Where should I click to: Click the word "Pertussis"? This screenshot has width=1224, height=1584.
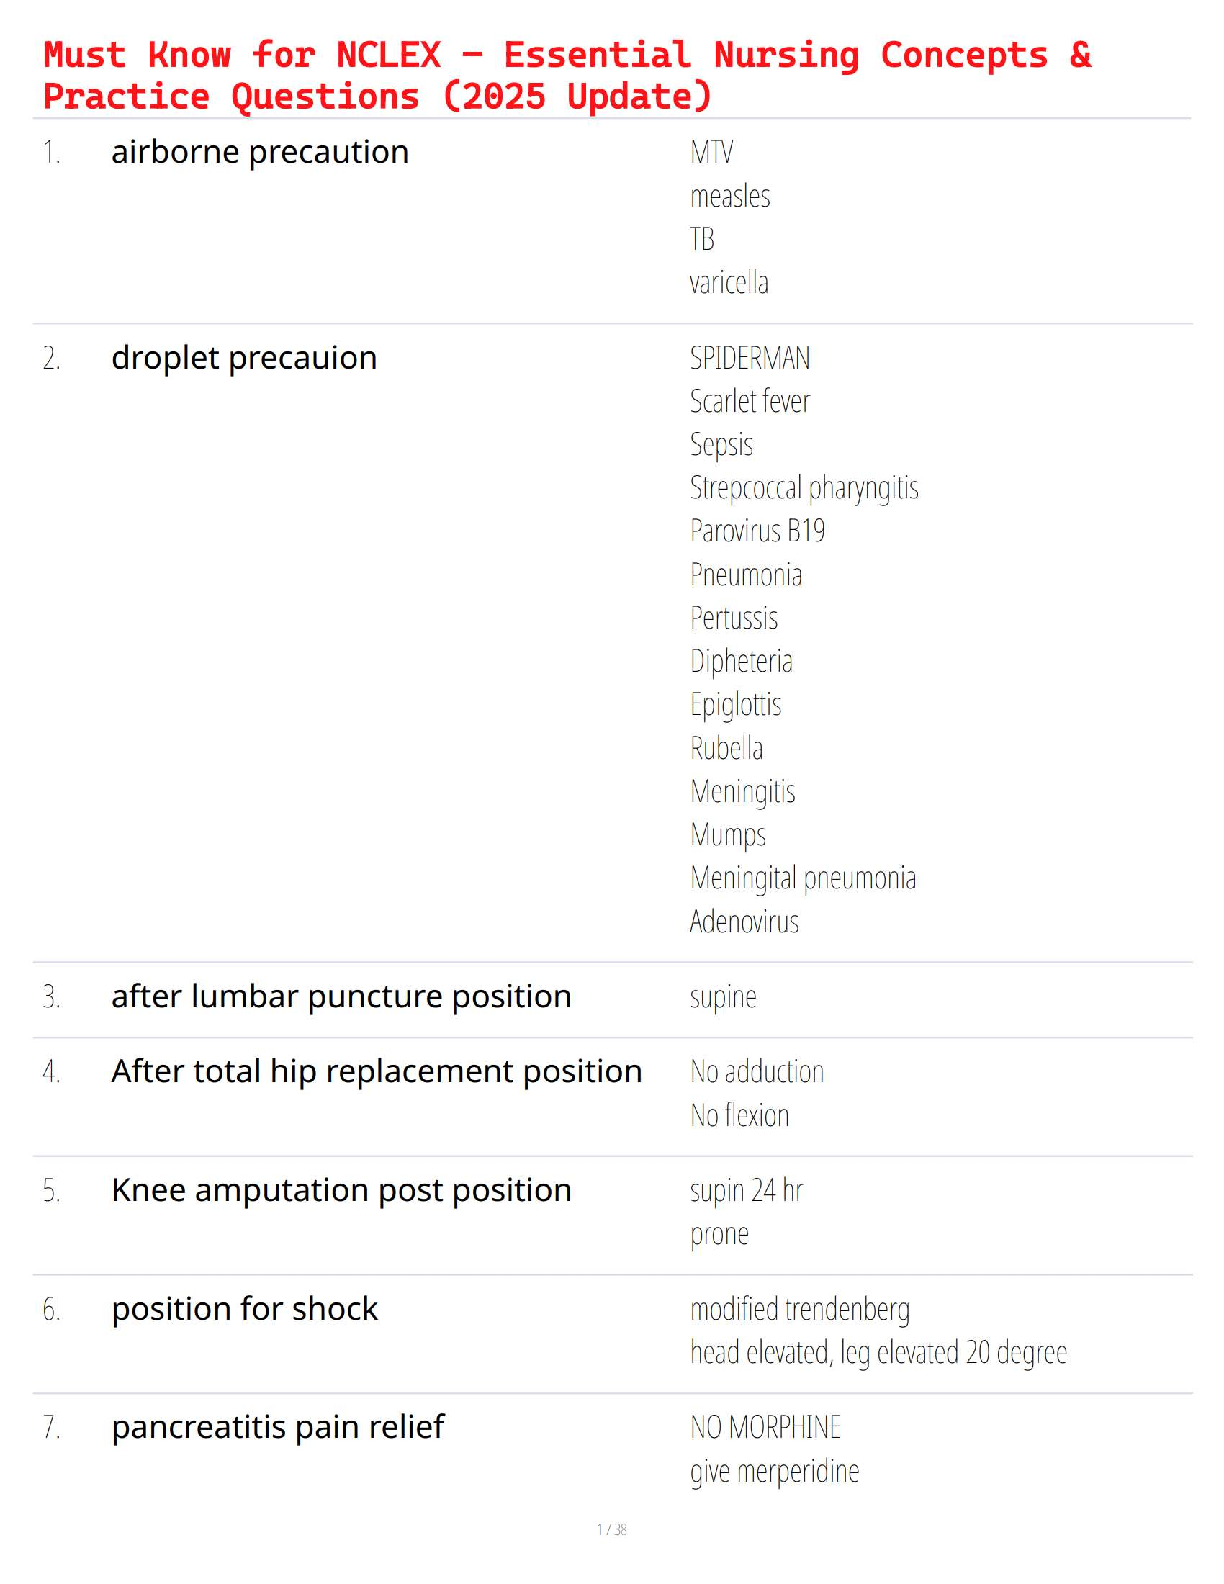pos(734,618)
